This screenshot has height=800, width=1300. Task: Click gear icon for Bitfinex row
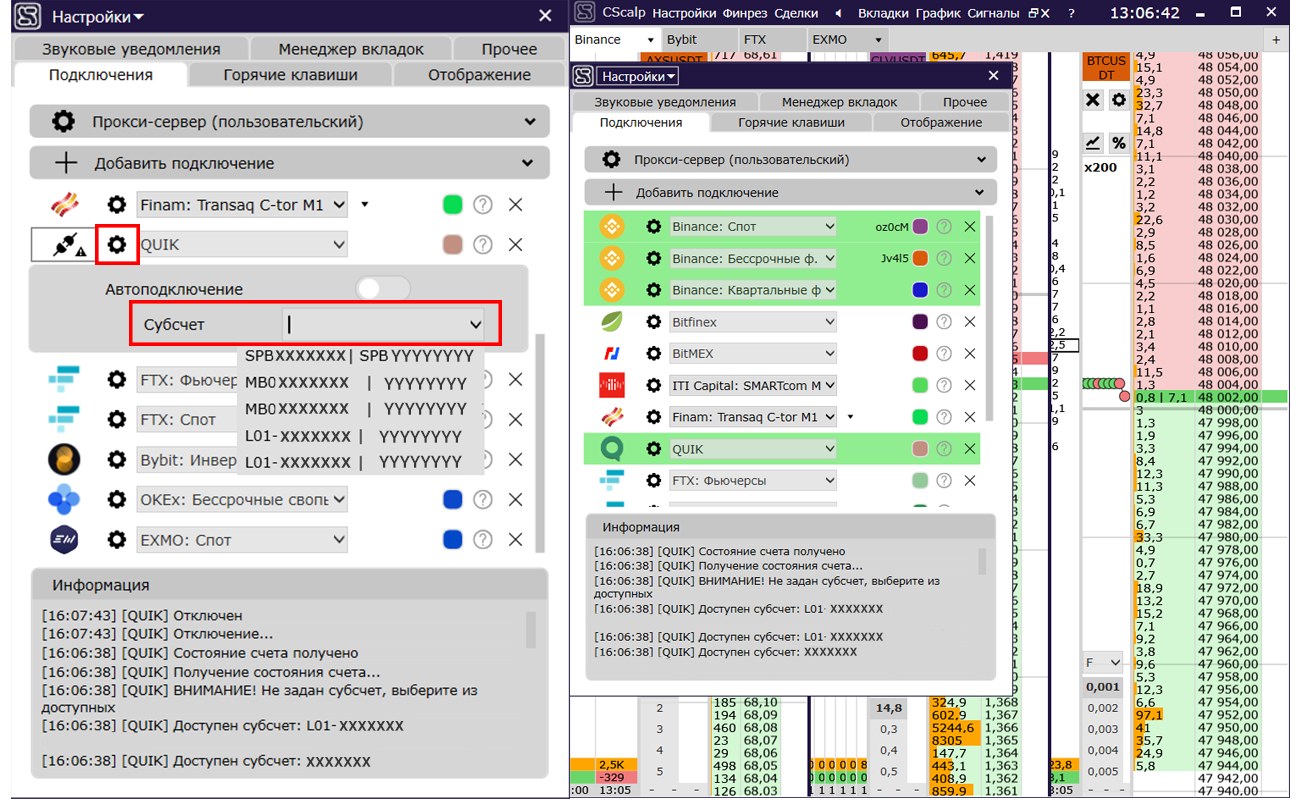(653, 322)
